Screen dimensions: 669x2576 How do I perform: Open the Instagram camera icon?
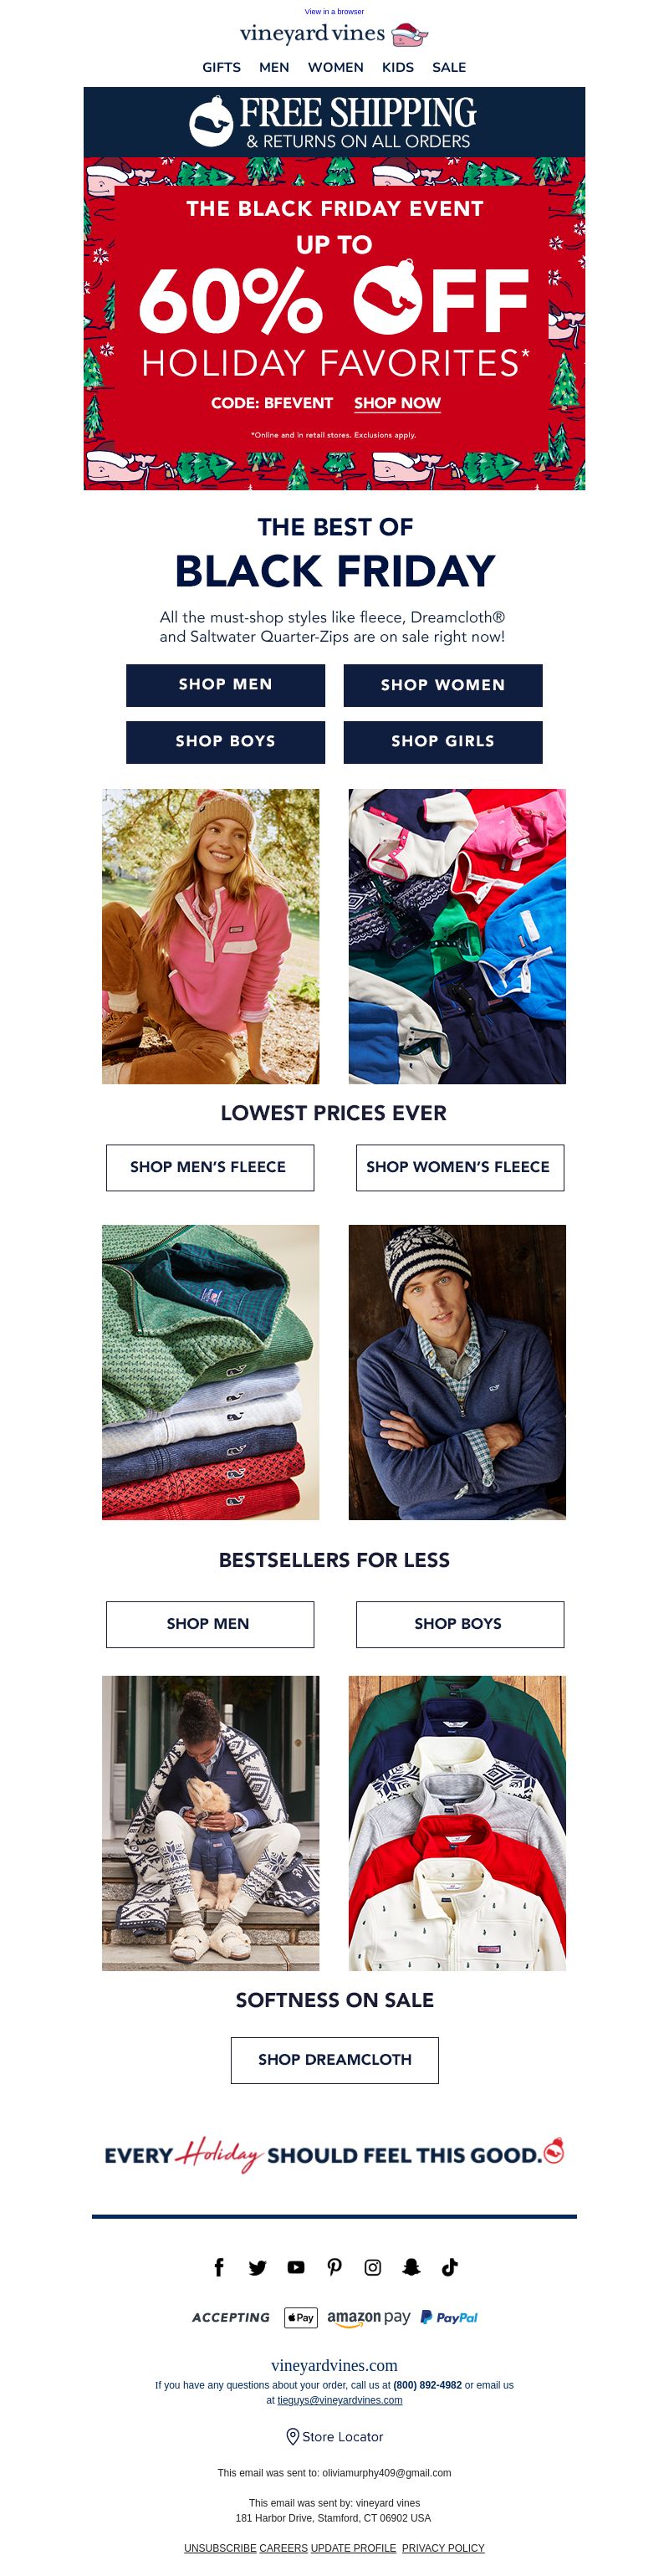click(373, 2267)
